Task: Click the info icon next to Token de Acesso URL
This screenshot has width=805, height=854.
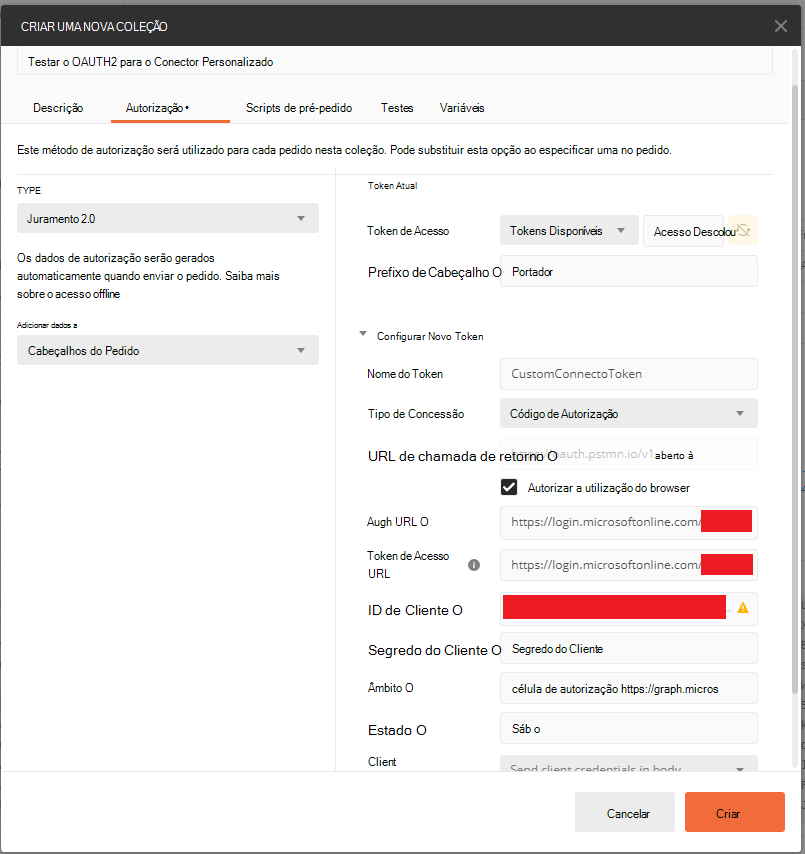Action: pyautogui.click(x=474, y=565)
